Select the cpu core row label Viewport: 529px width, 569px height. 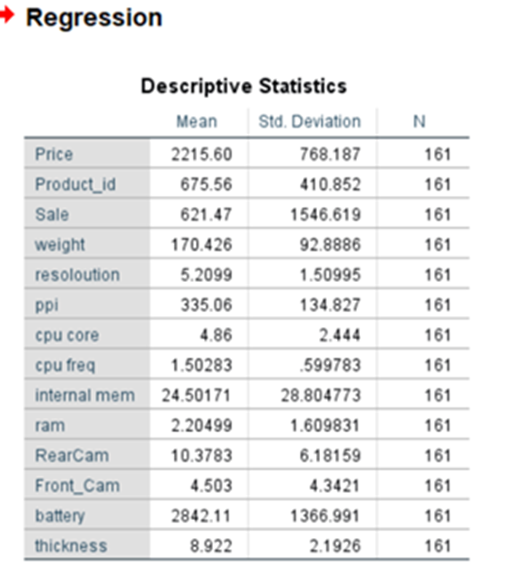coord(67,335)
